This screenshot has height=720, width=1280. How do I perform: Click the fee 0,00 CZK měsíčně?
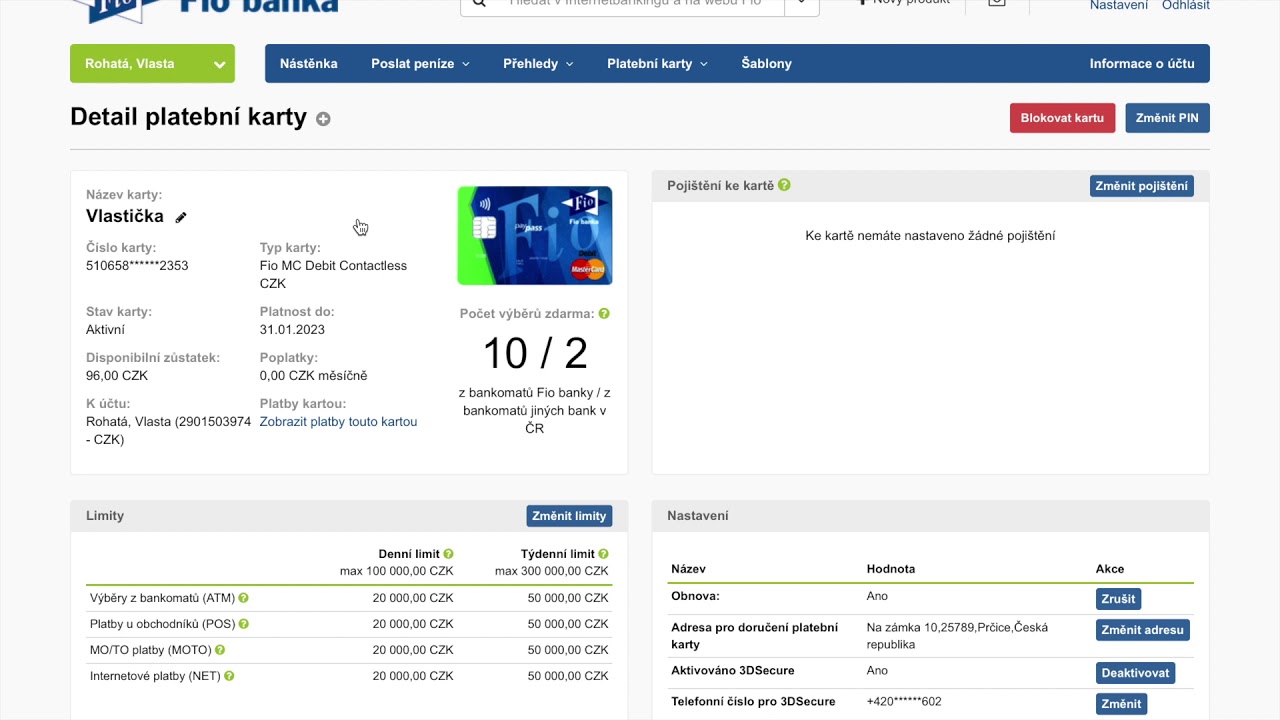[x=313, y=376]
